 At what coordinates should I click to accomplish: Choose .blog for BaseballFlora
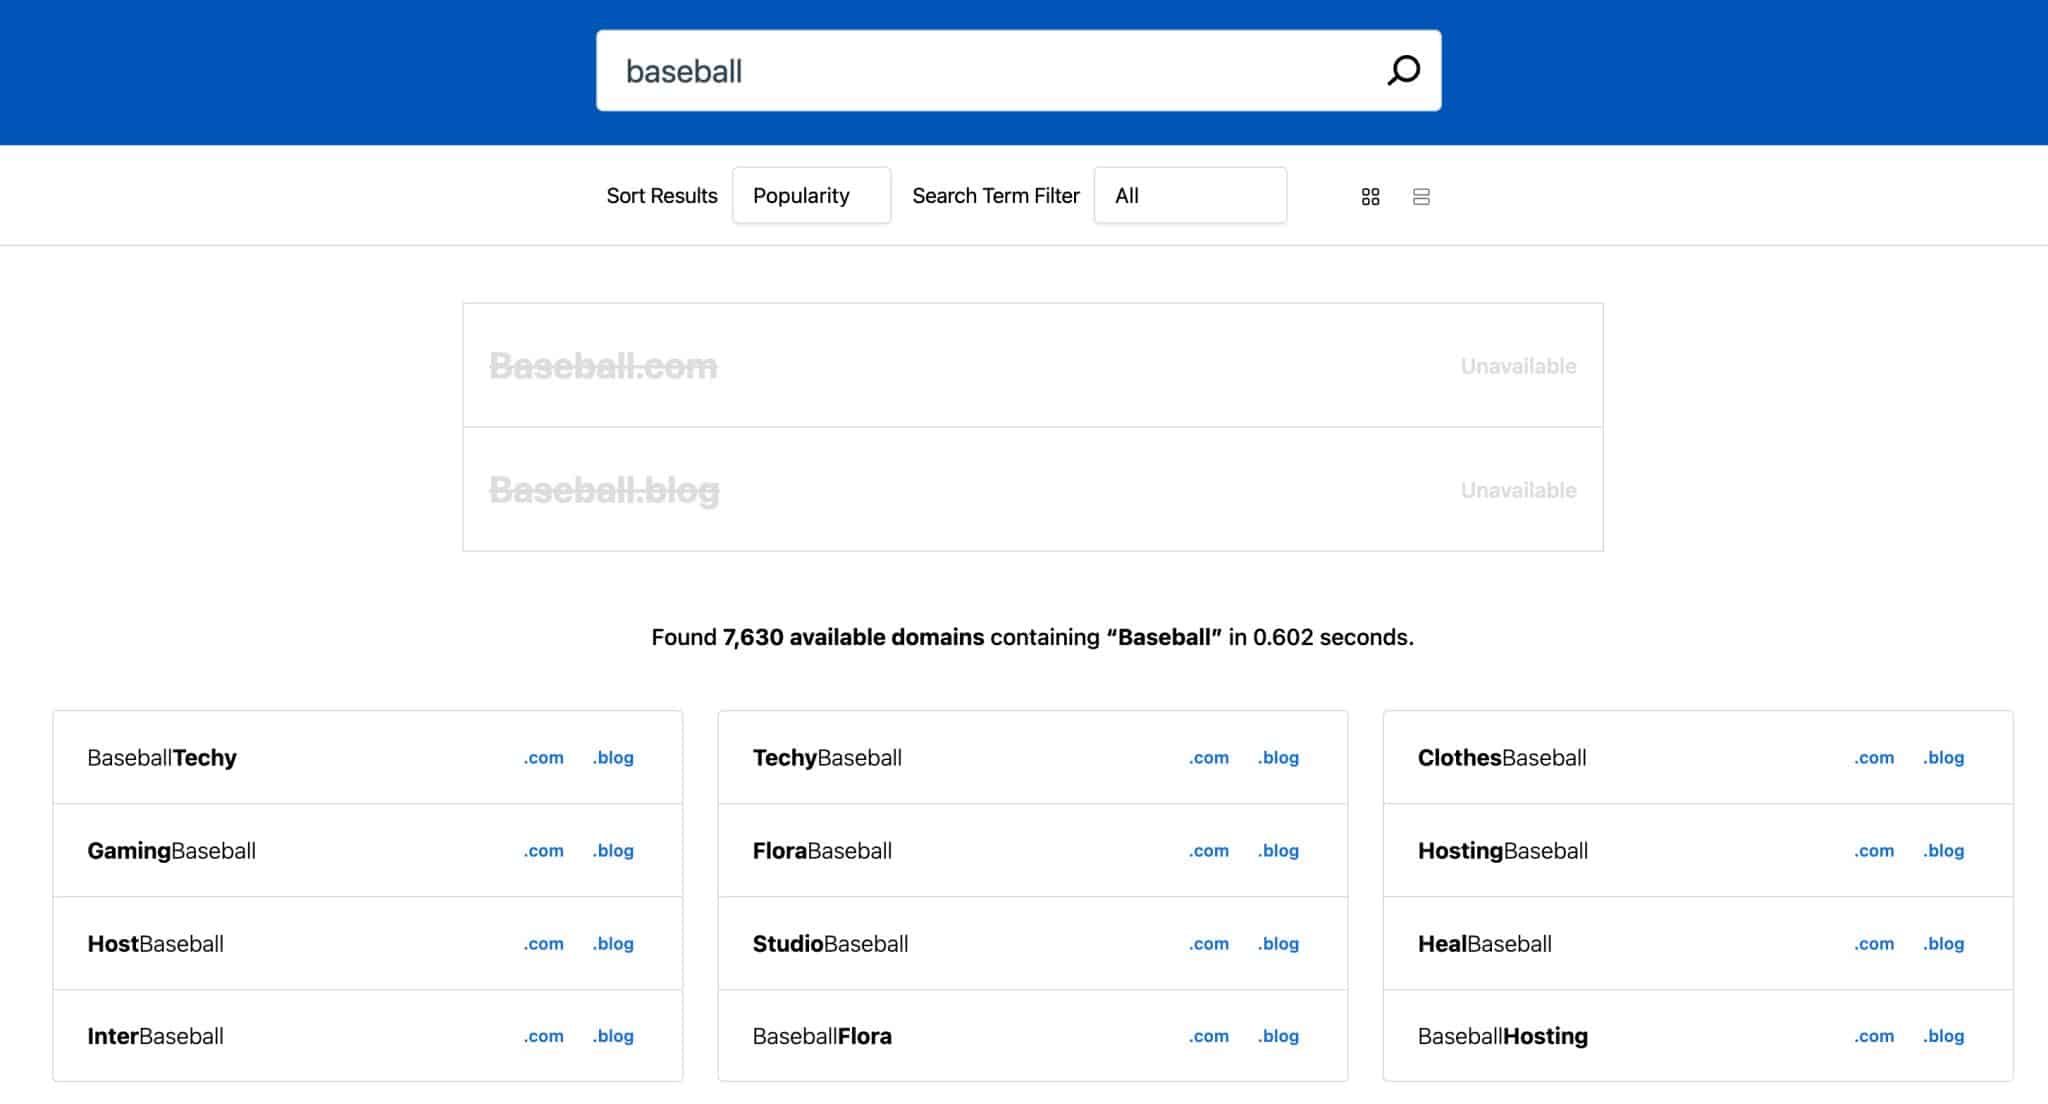tap(1278, 1036)
